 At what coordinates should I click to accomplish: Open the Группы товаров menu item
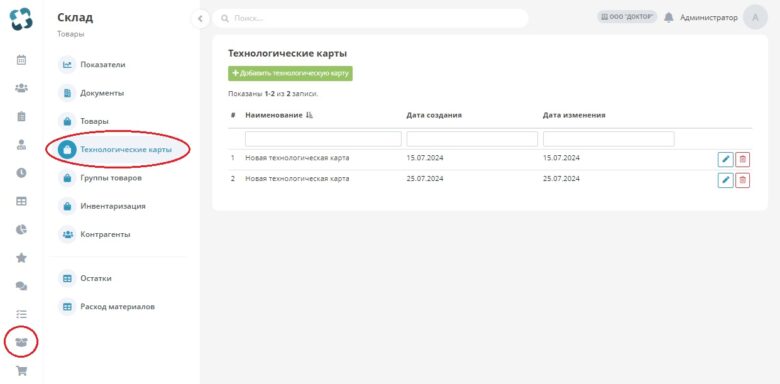tap(111, 178)
